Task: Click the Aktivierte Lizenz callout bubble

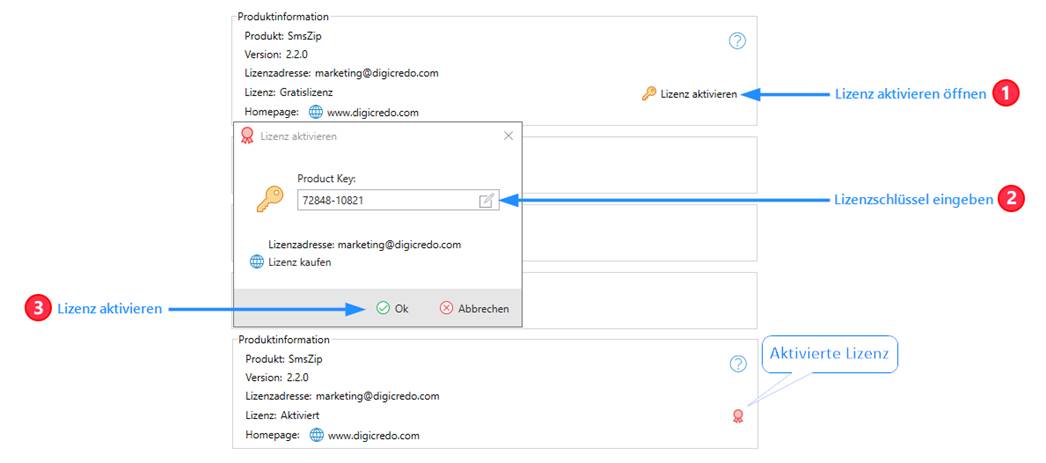Action: [829, 353]
